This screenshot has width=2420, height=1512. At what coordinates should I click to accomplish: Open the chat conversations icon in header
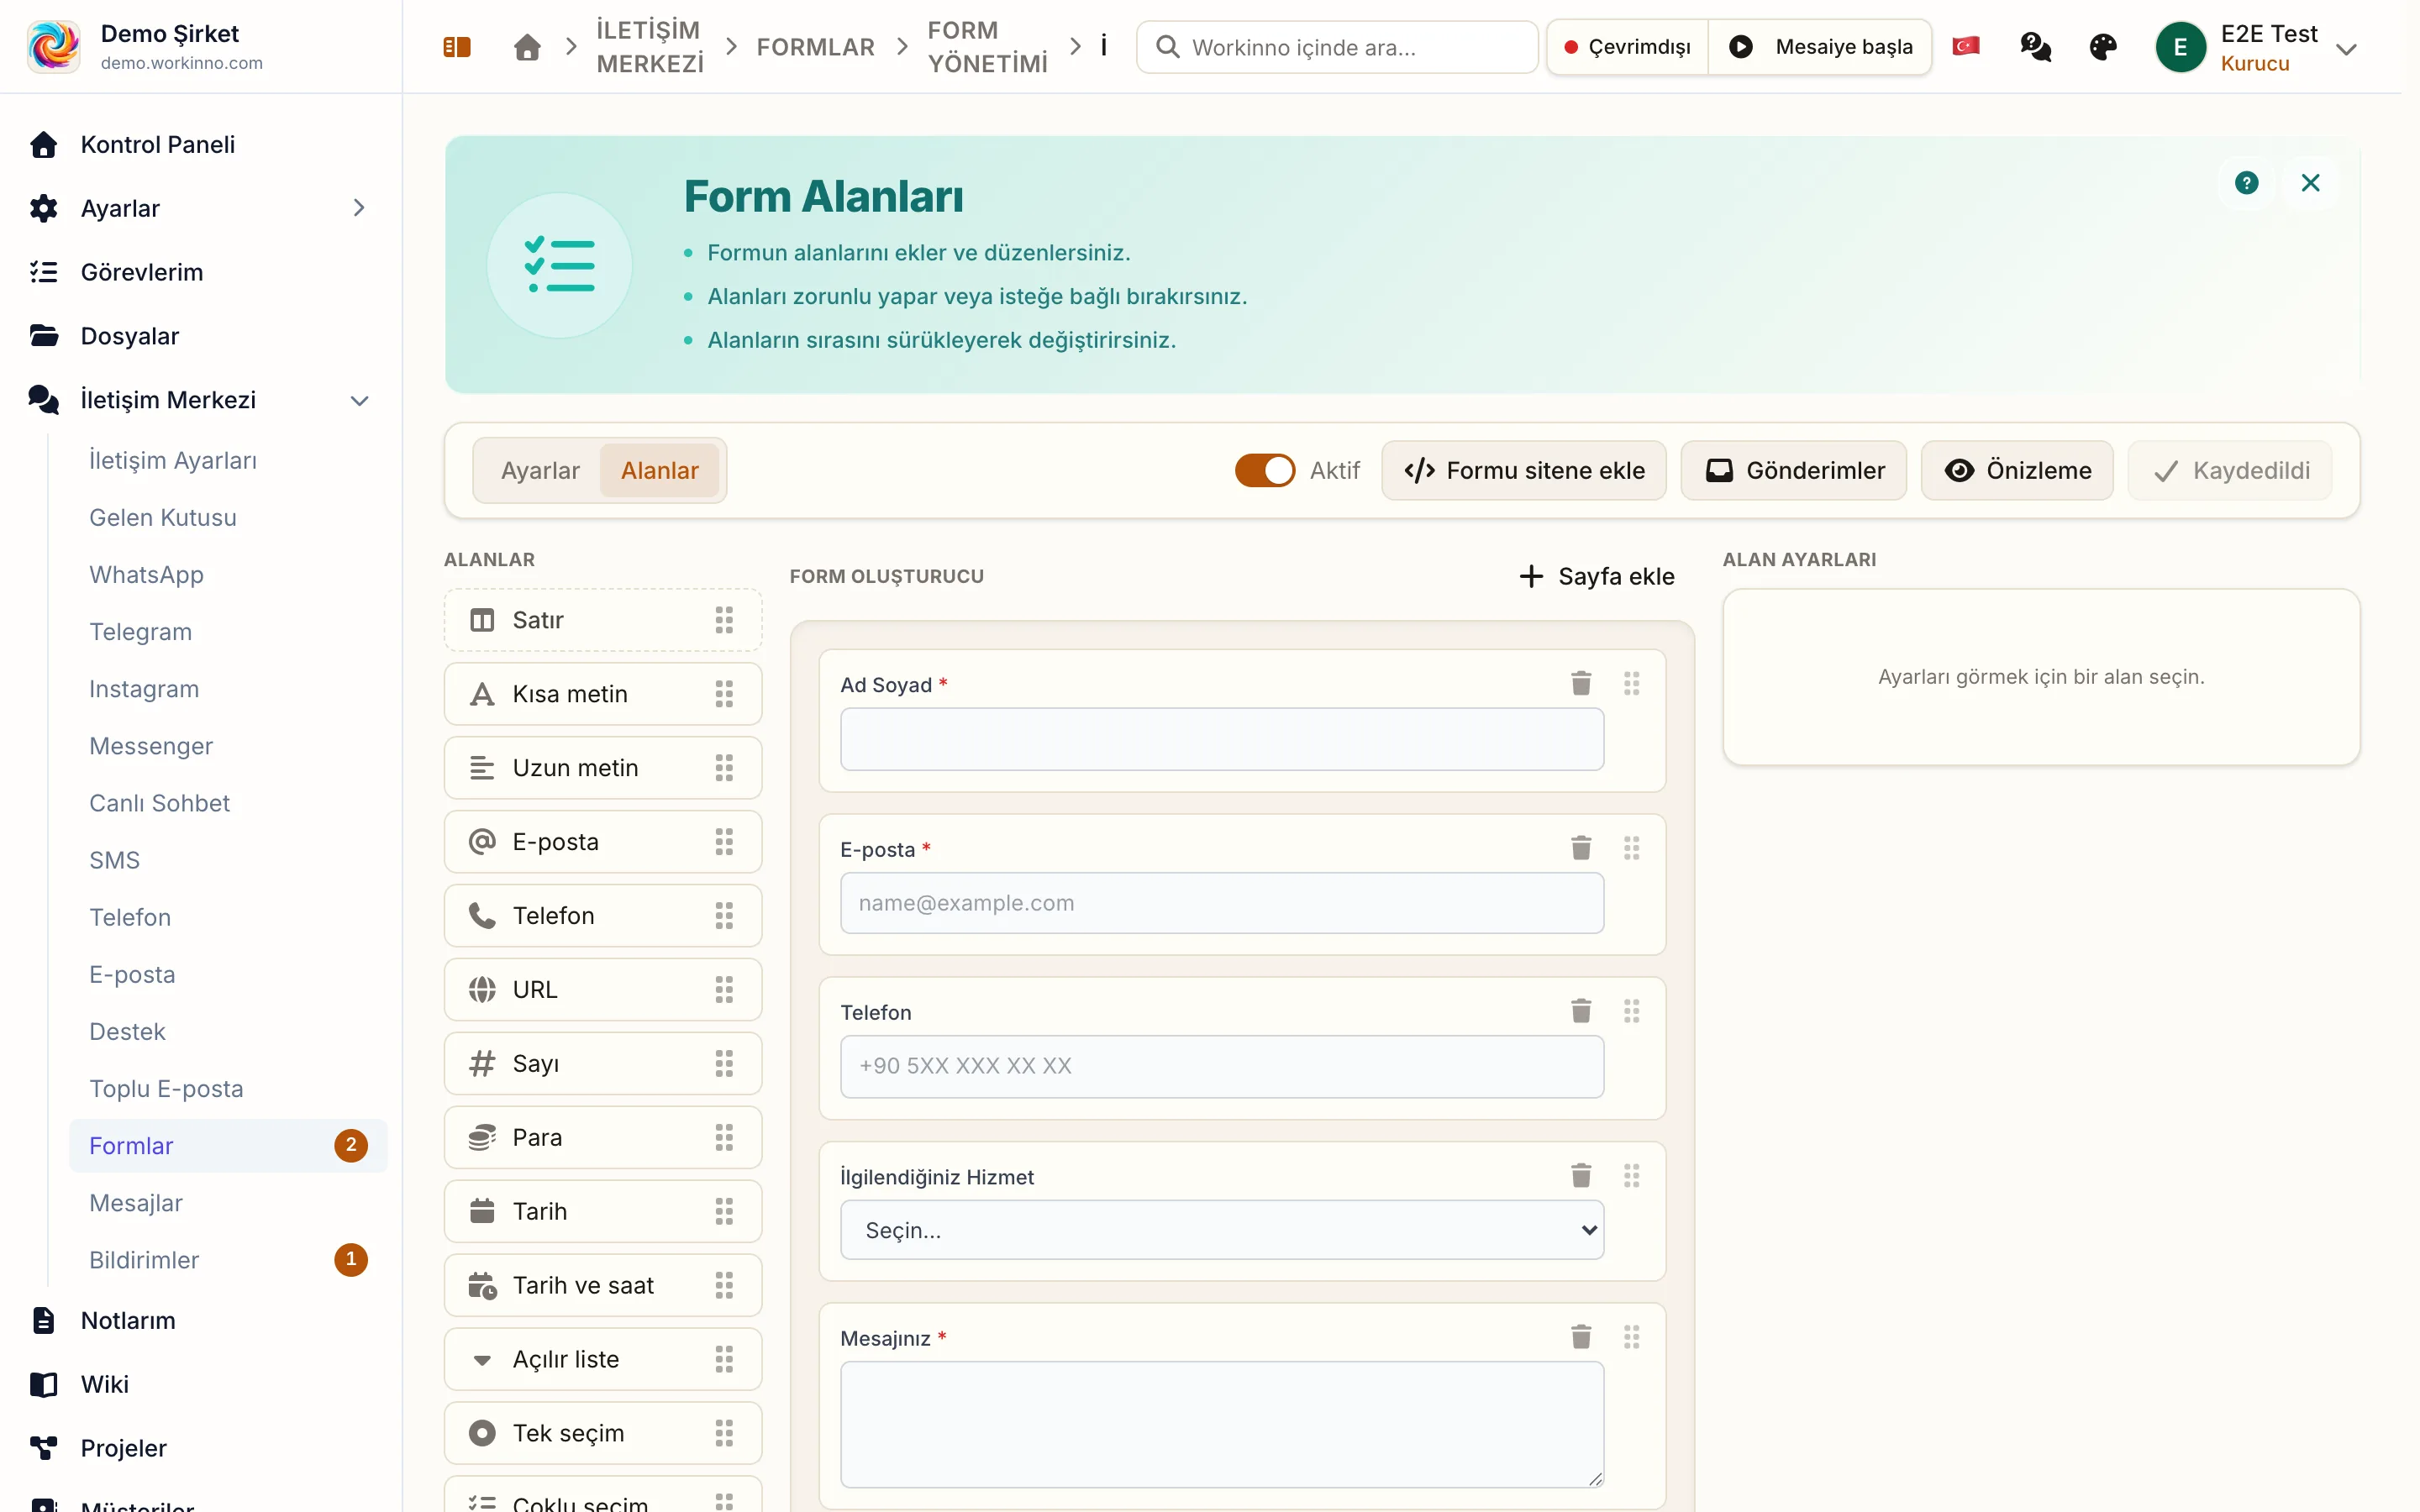2035,47
